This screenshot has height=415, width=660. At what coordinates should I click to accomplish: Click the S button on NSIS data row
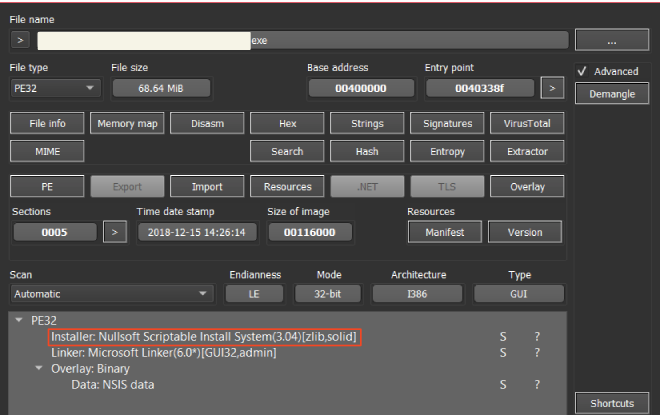point(503,384)
